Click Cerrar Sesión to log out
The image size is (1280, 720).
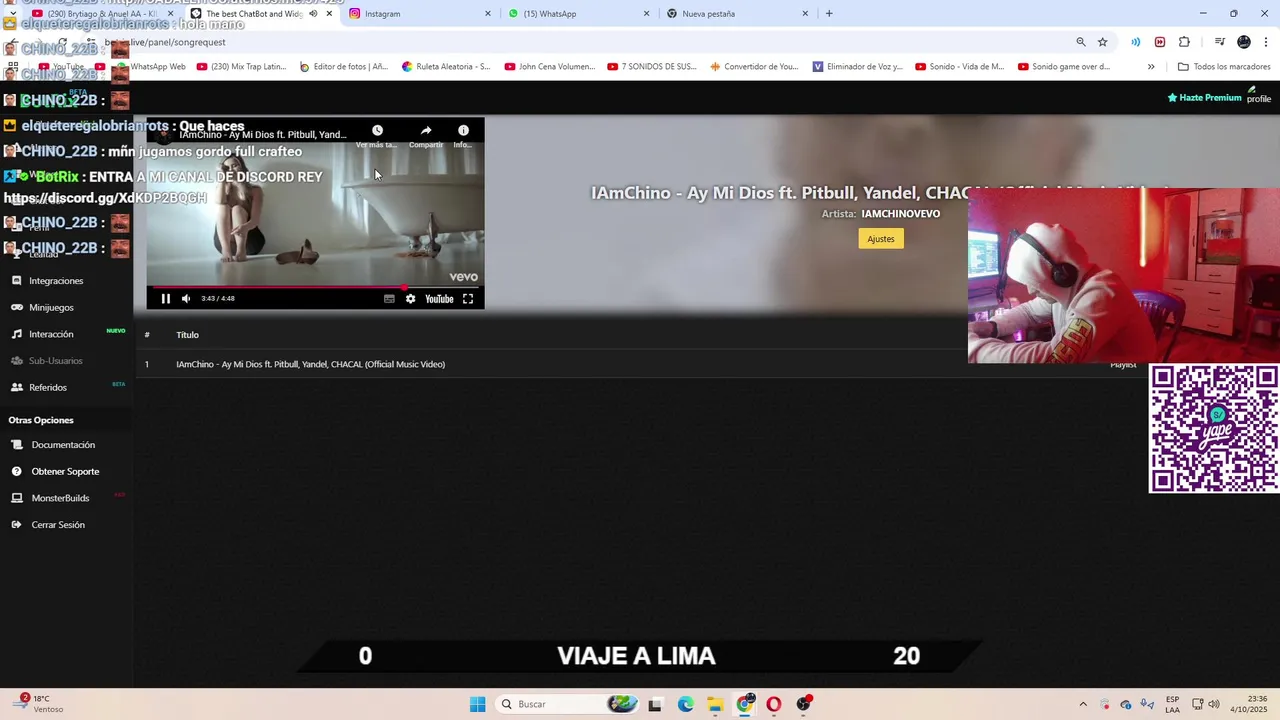(58, 525)
